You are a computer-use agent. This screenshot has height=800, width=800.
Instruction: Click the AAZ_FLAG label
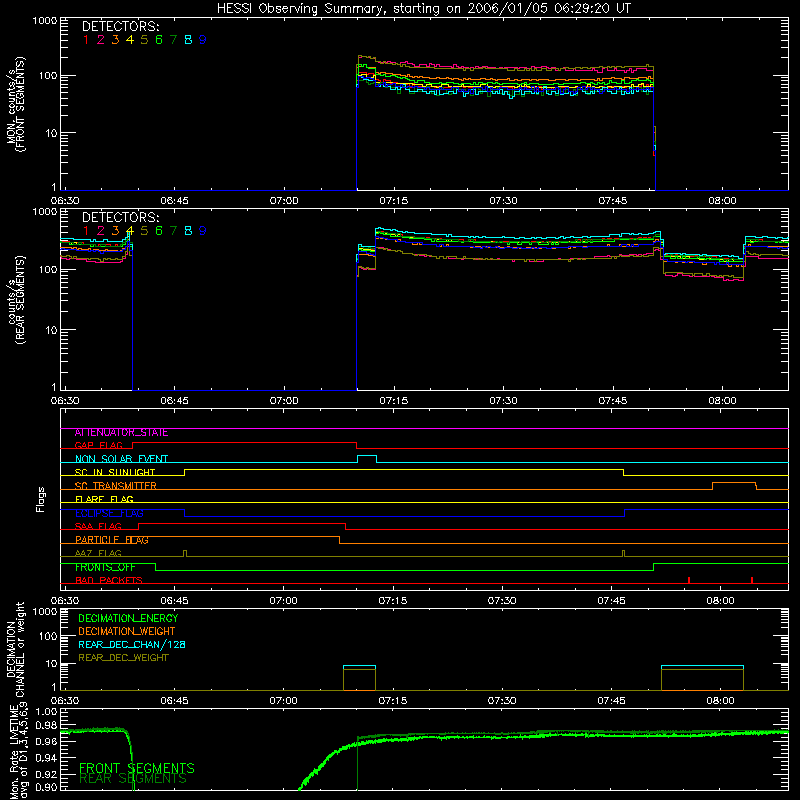pos(98,554)
